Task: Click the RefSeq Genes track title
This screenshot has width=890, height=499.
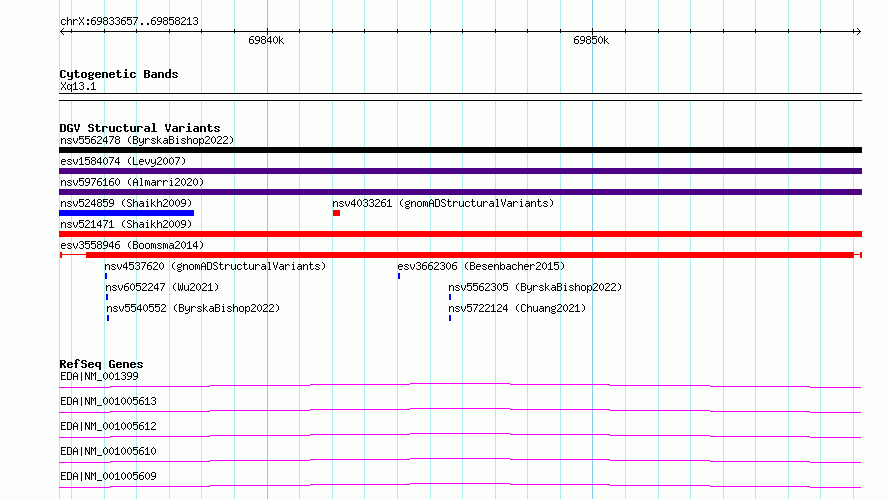Action: [102, 364]
